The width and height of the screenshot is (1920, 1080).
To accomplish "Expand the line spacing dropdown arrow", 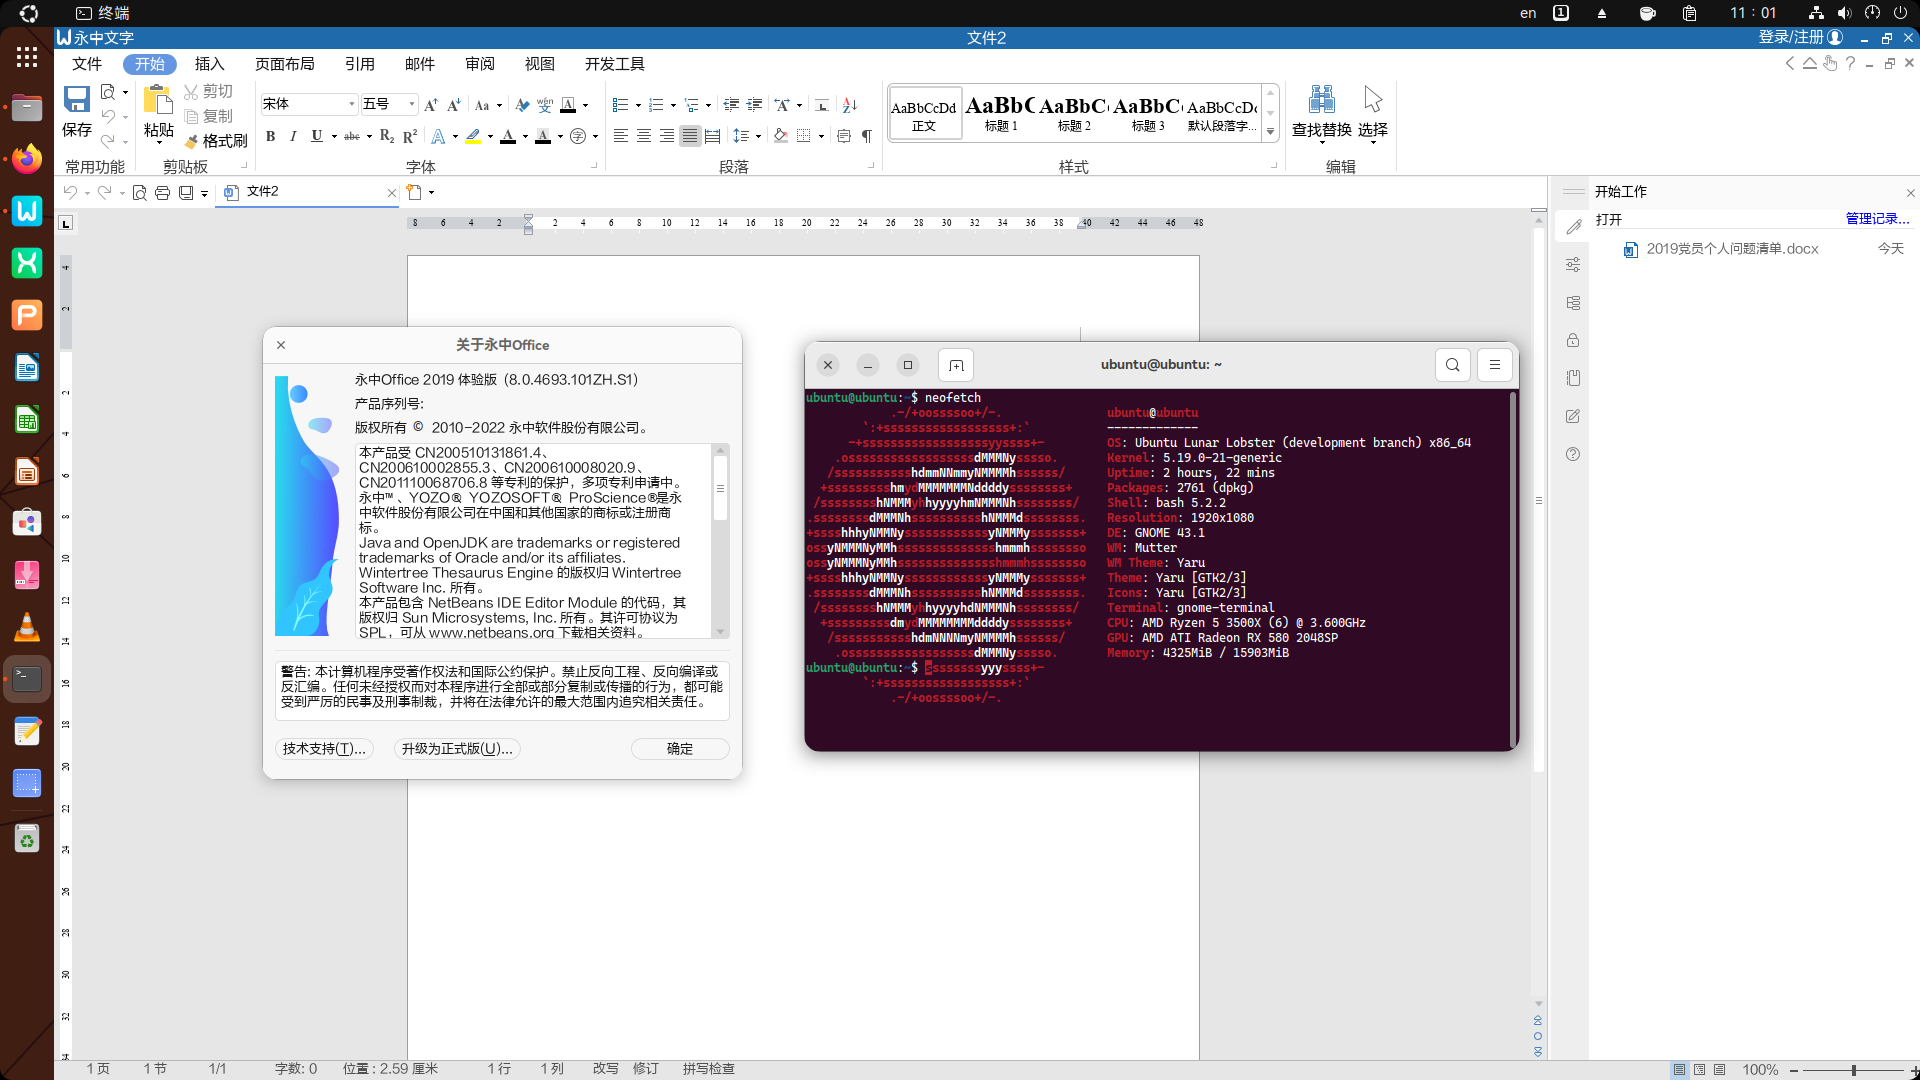I will click(758, 136).
